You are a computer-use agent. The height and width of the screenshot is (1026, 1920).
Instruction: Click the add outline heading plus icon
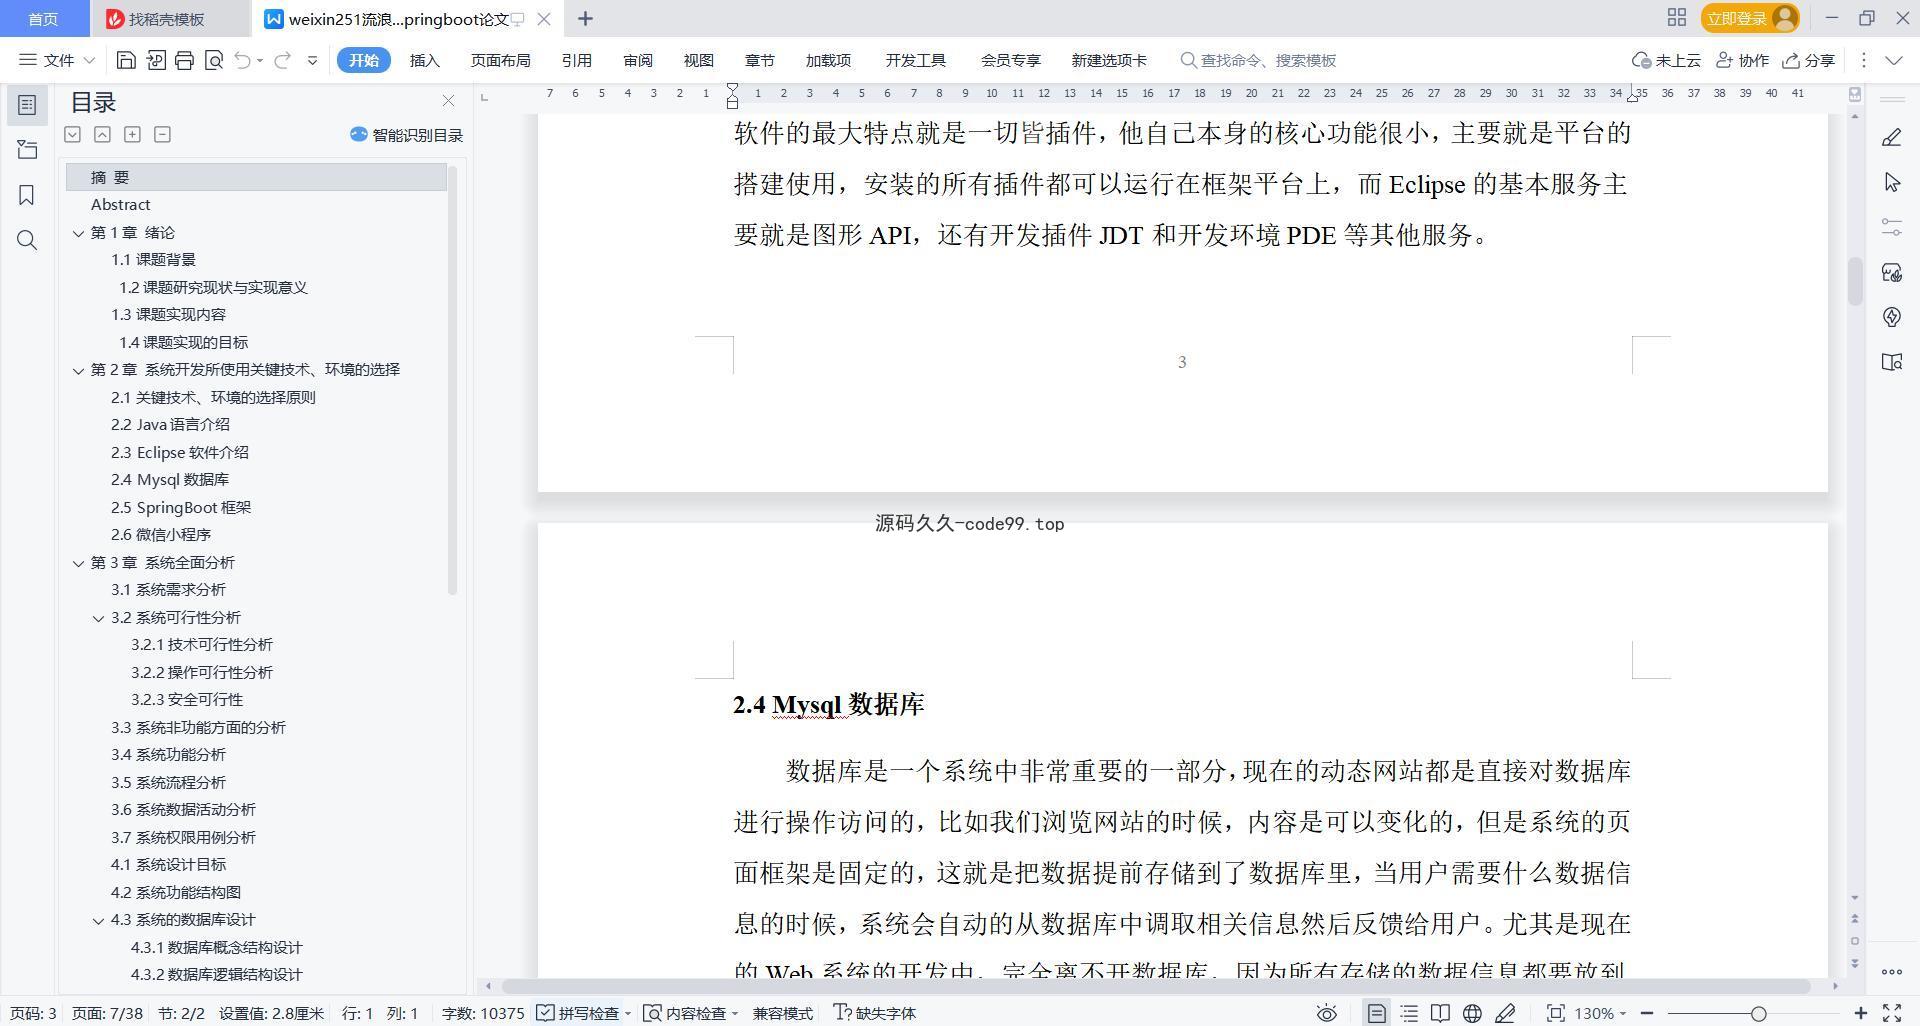pos(132,134)
